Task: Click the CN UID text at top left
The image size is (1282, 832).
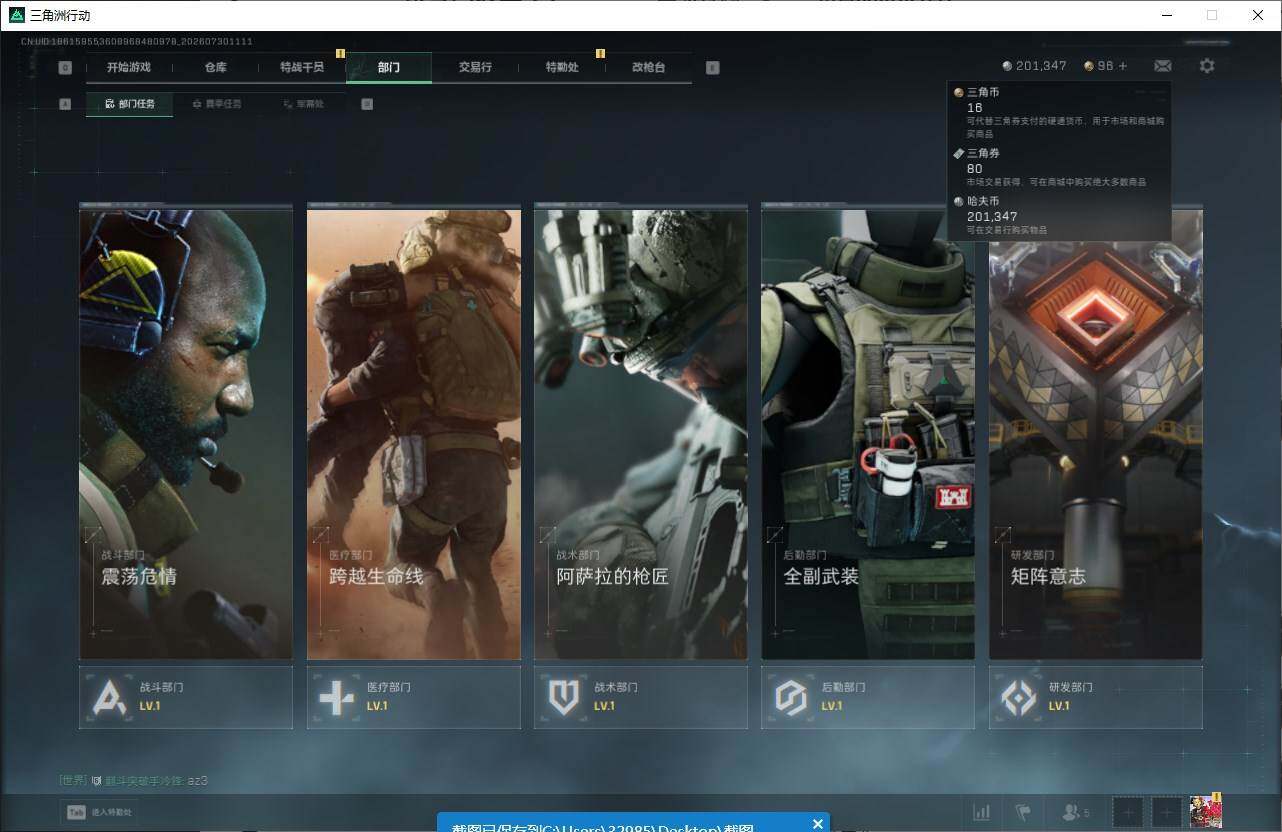Action: [136, 42]
